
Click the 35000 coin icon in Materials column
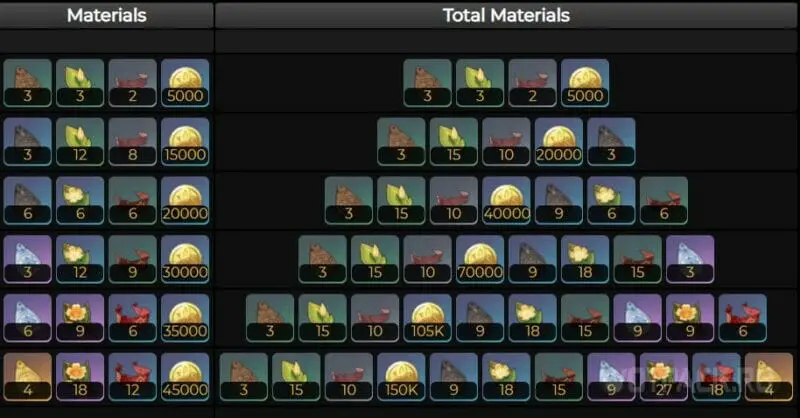point(185,318)
